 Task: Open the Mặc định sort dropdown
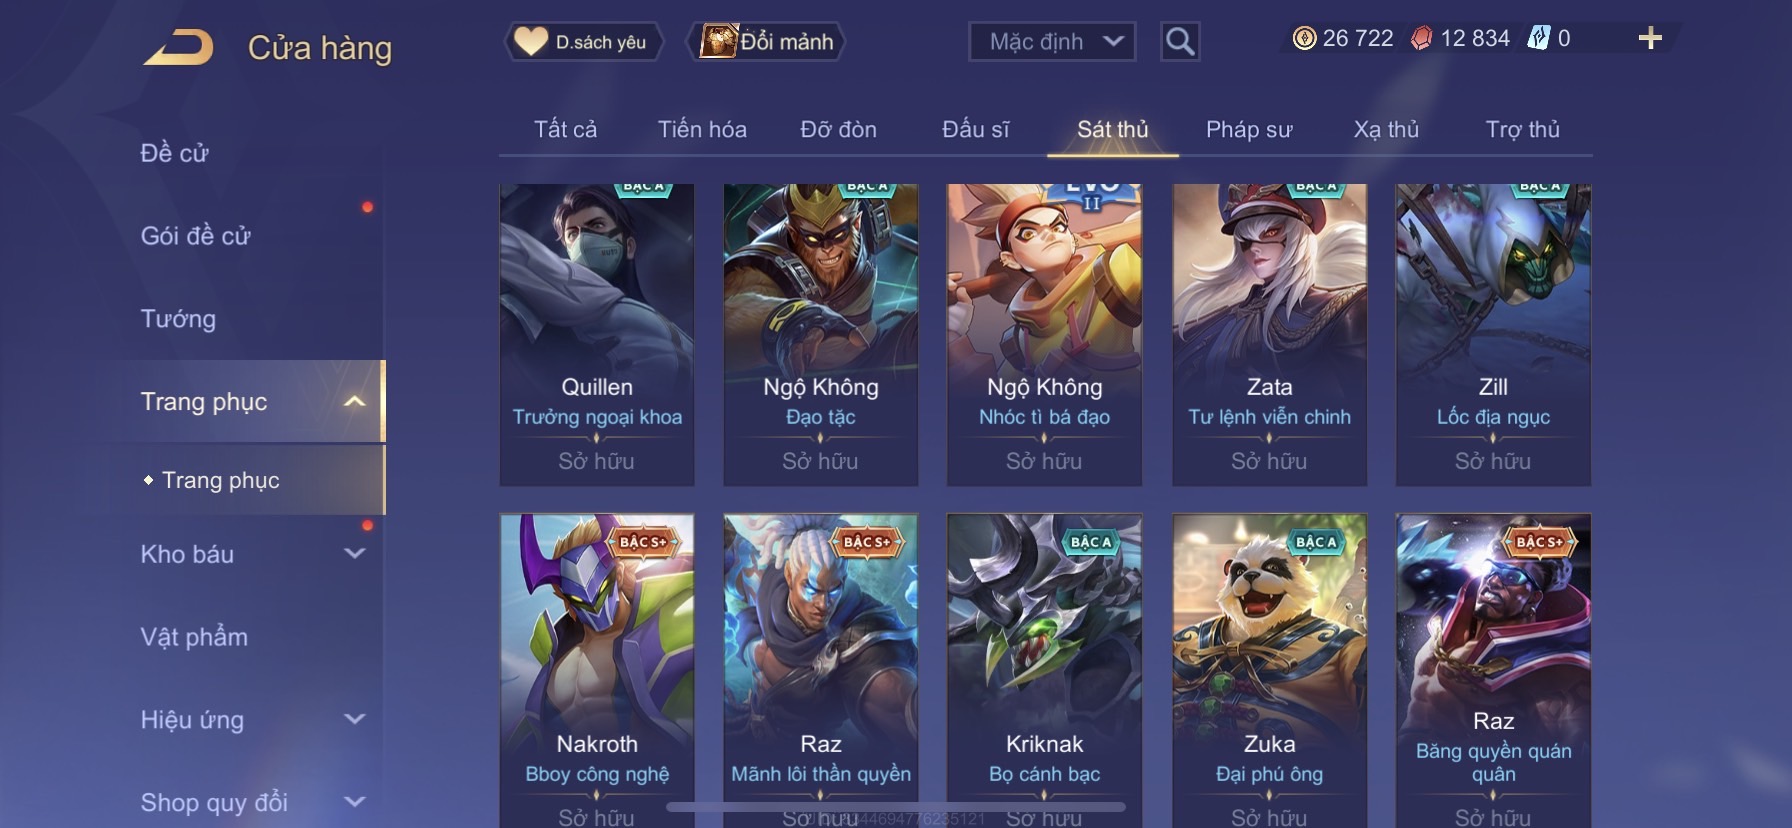tap(1052, 41)
